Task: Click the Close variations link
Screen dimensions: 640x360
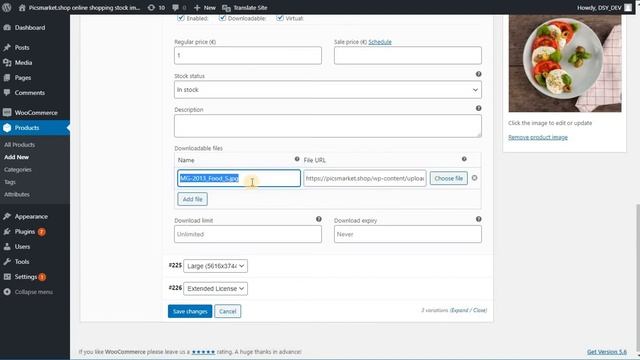Action: (x=480, y=310)
